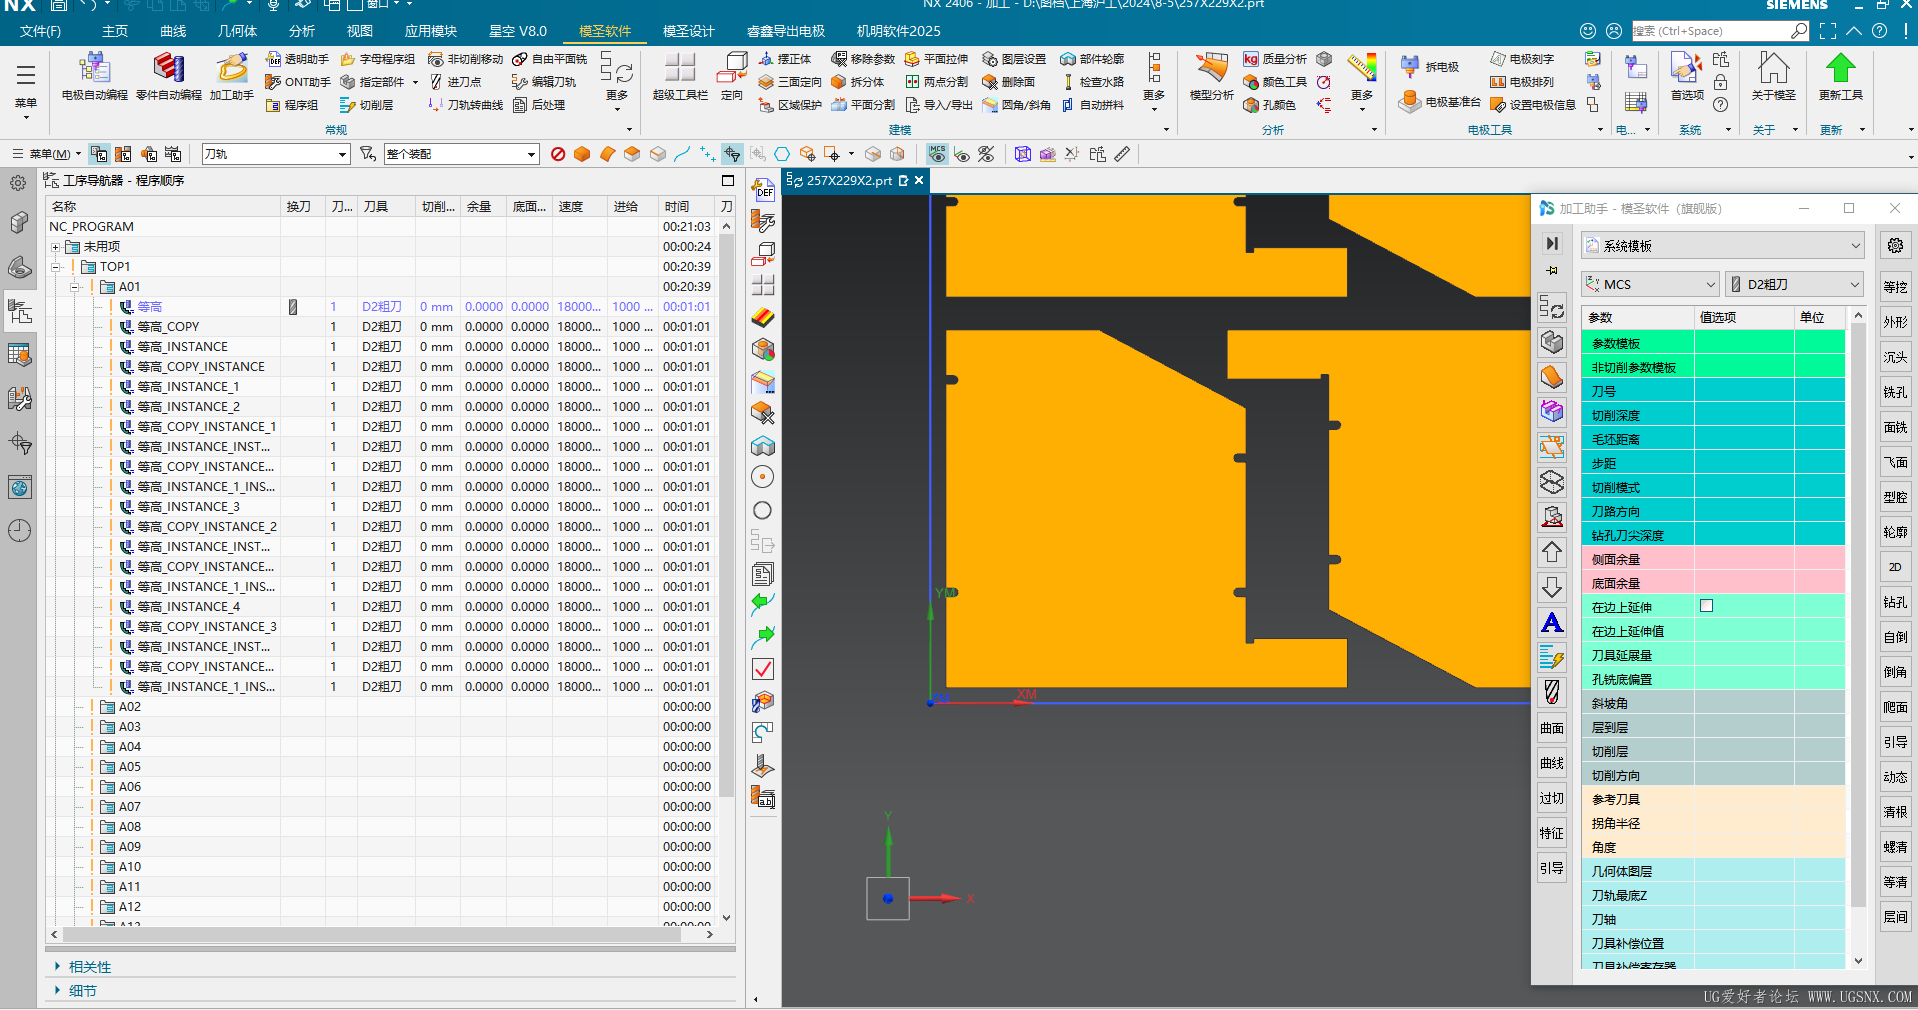Click the red checkmark verify icon in vertical toolbar

[x=763, y=669]
